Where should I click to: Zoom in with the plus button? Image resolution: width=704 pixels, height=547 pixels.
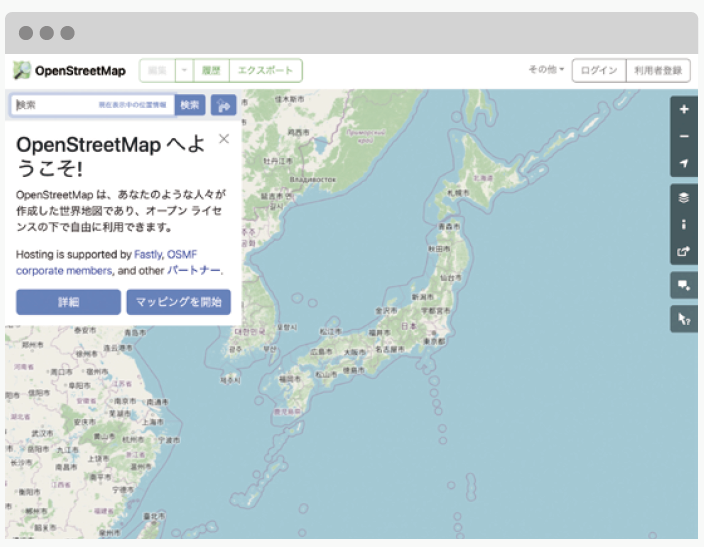coord(684,109)
